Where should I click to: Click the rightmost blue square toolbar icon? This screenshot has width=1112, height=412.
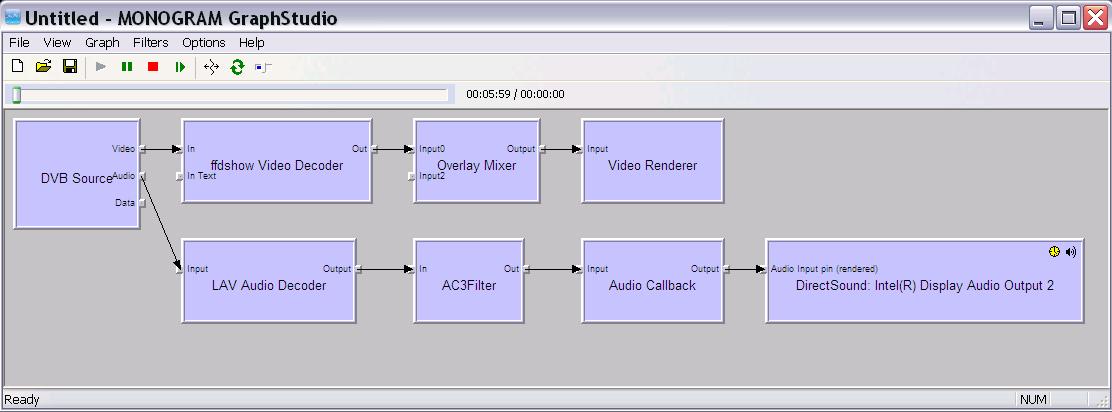tap(263, 67)
